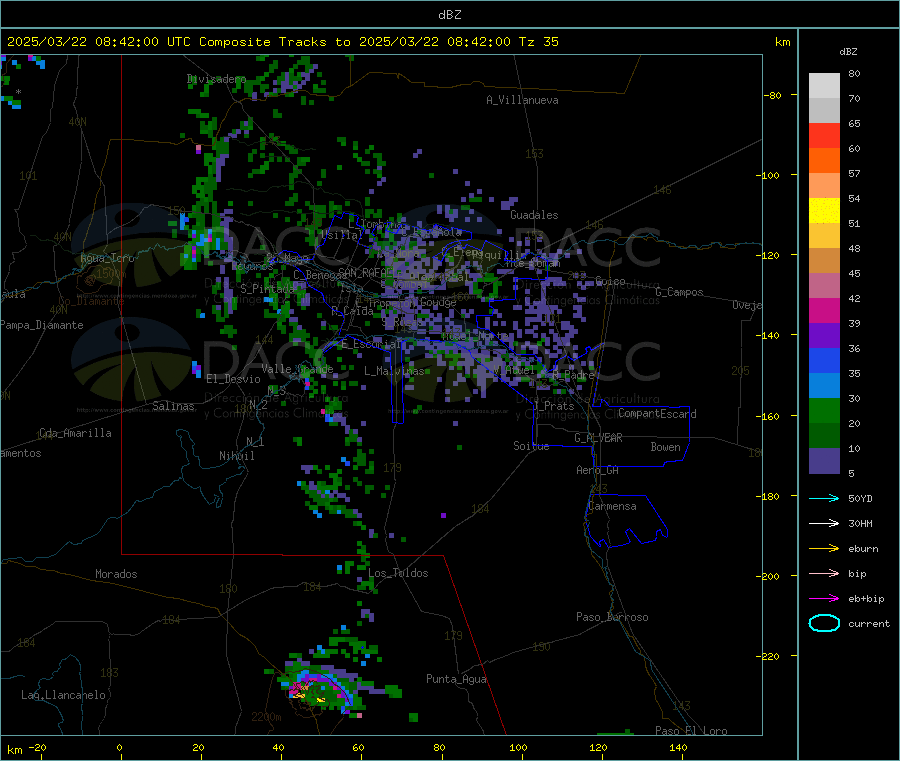Click the 'Aero_GA' map label
The height and width of the screenshot is (761, 900).
coord(597,470)
